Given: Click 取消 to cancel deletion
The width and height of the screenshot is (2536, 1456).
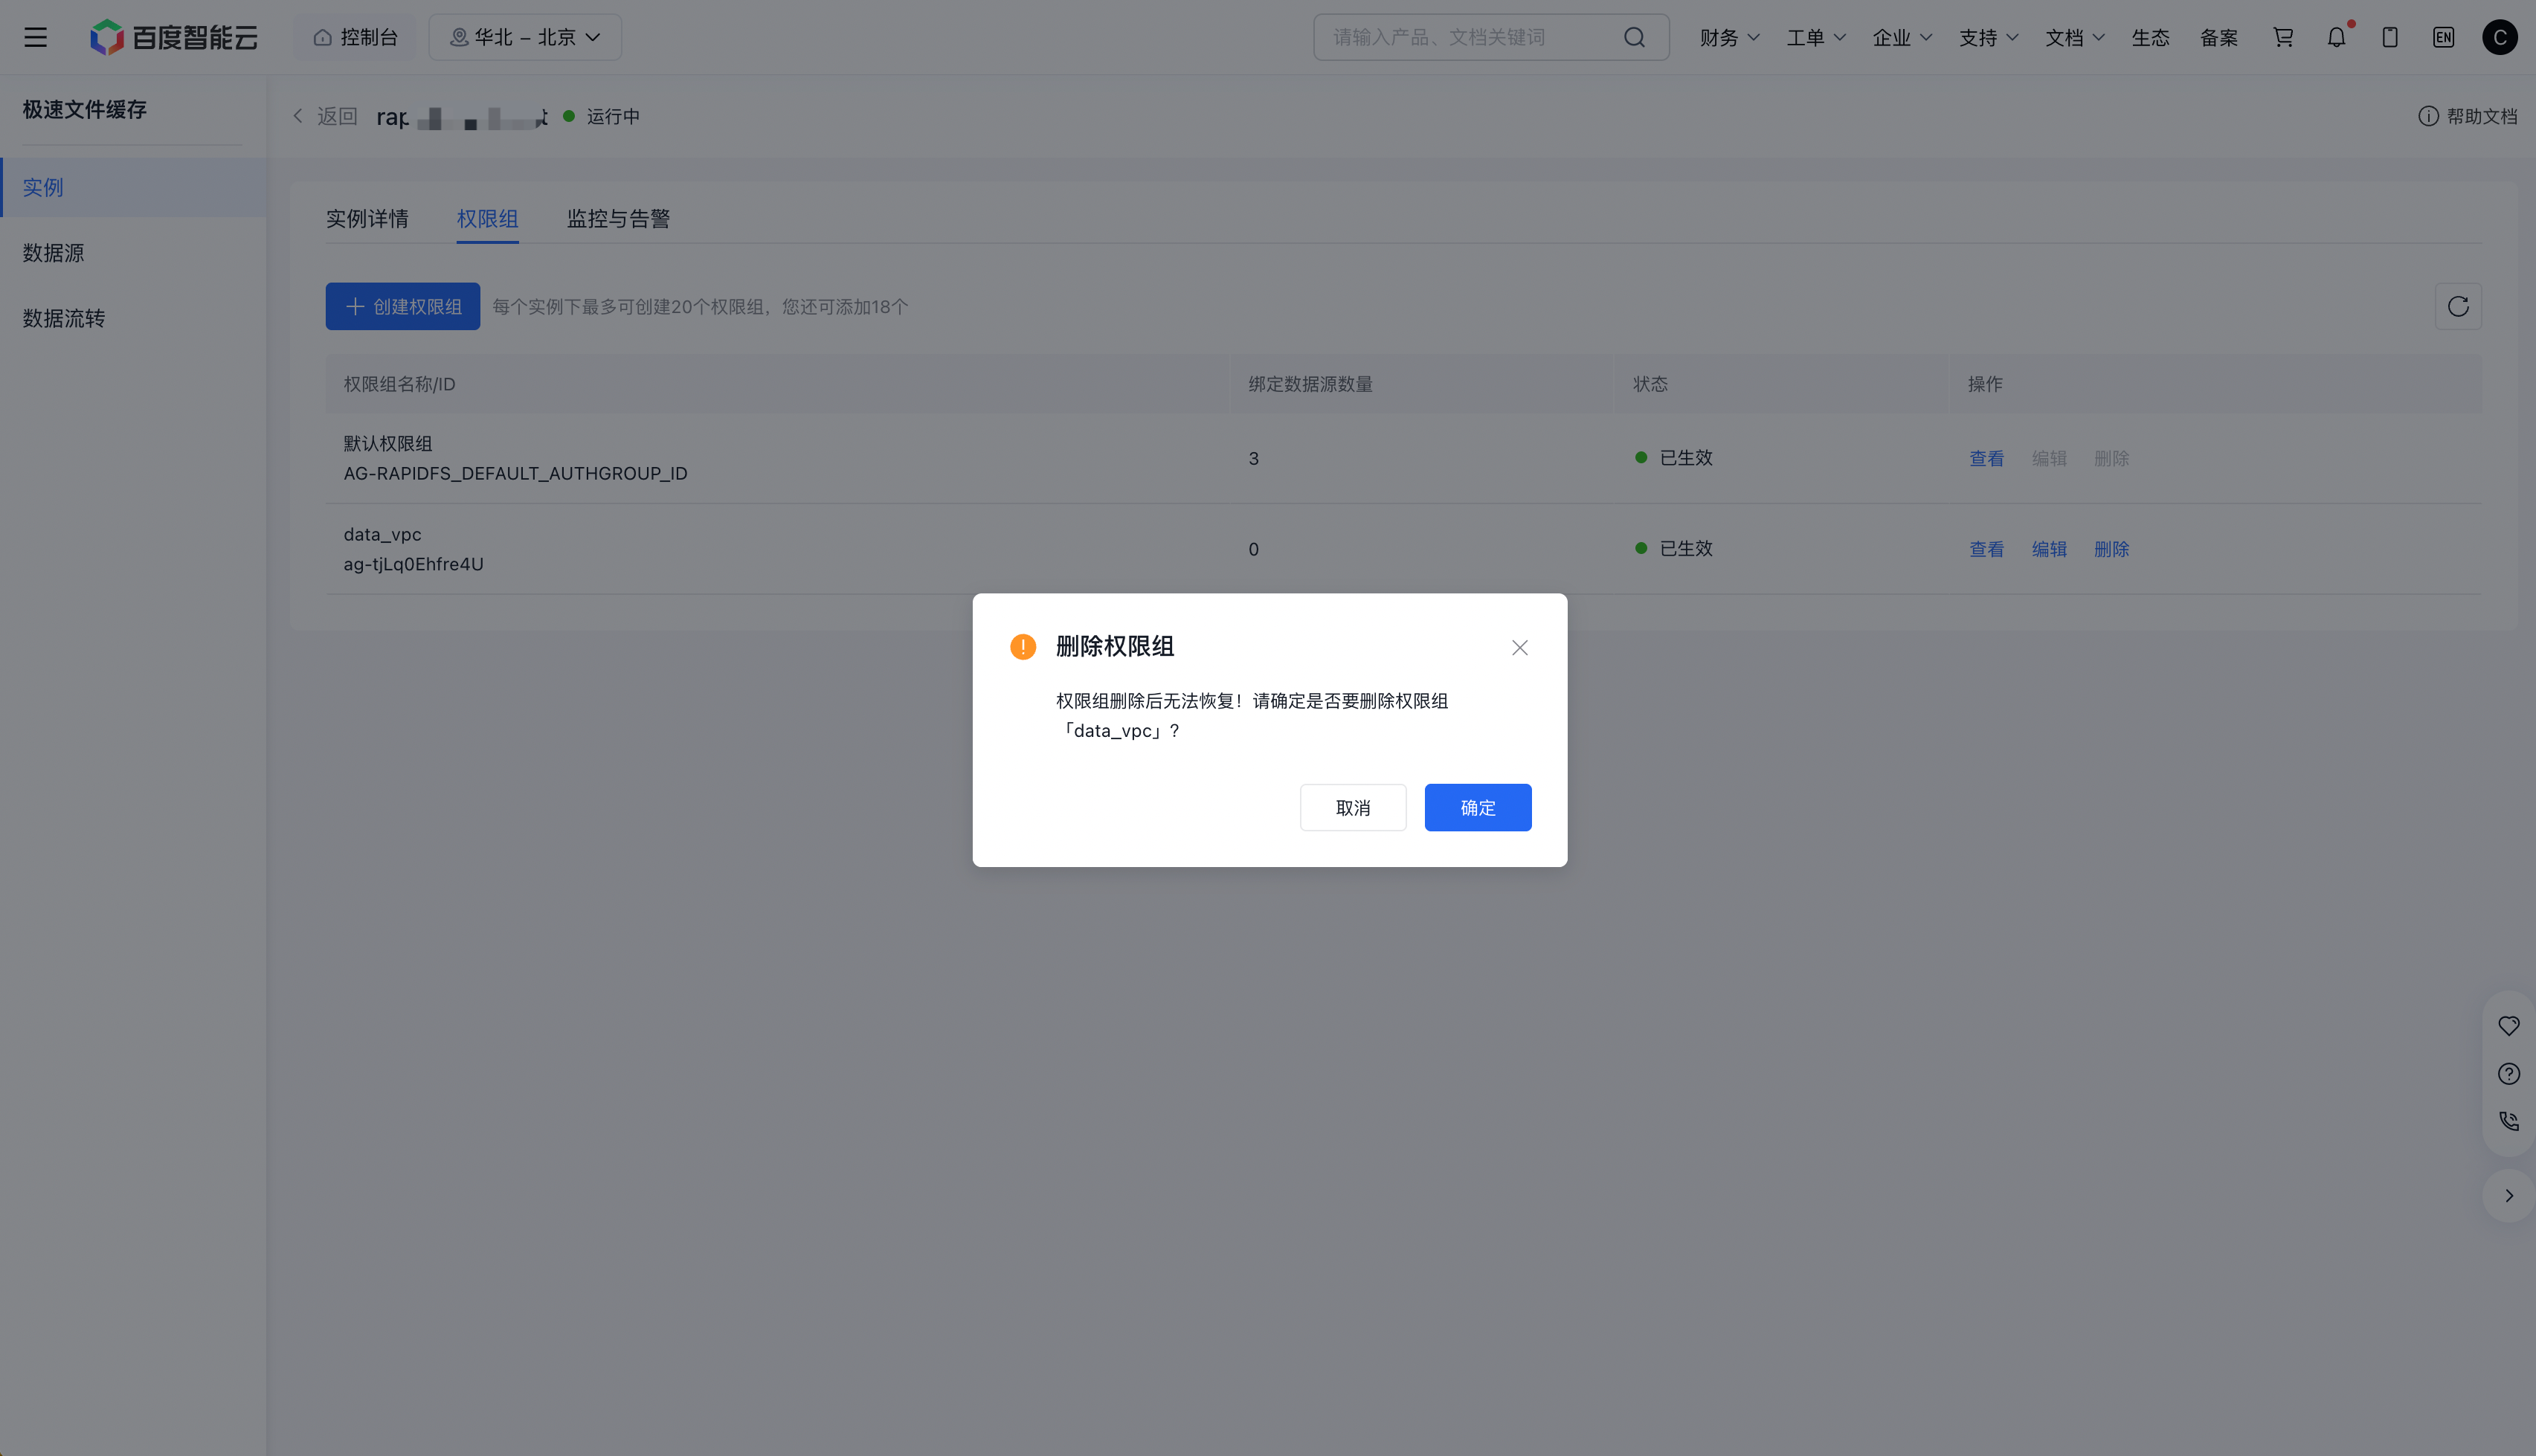Looking at the screenshot, I should tap(1353, 807).
